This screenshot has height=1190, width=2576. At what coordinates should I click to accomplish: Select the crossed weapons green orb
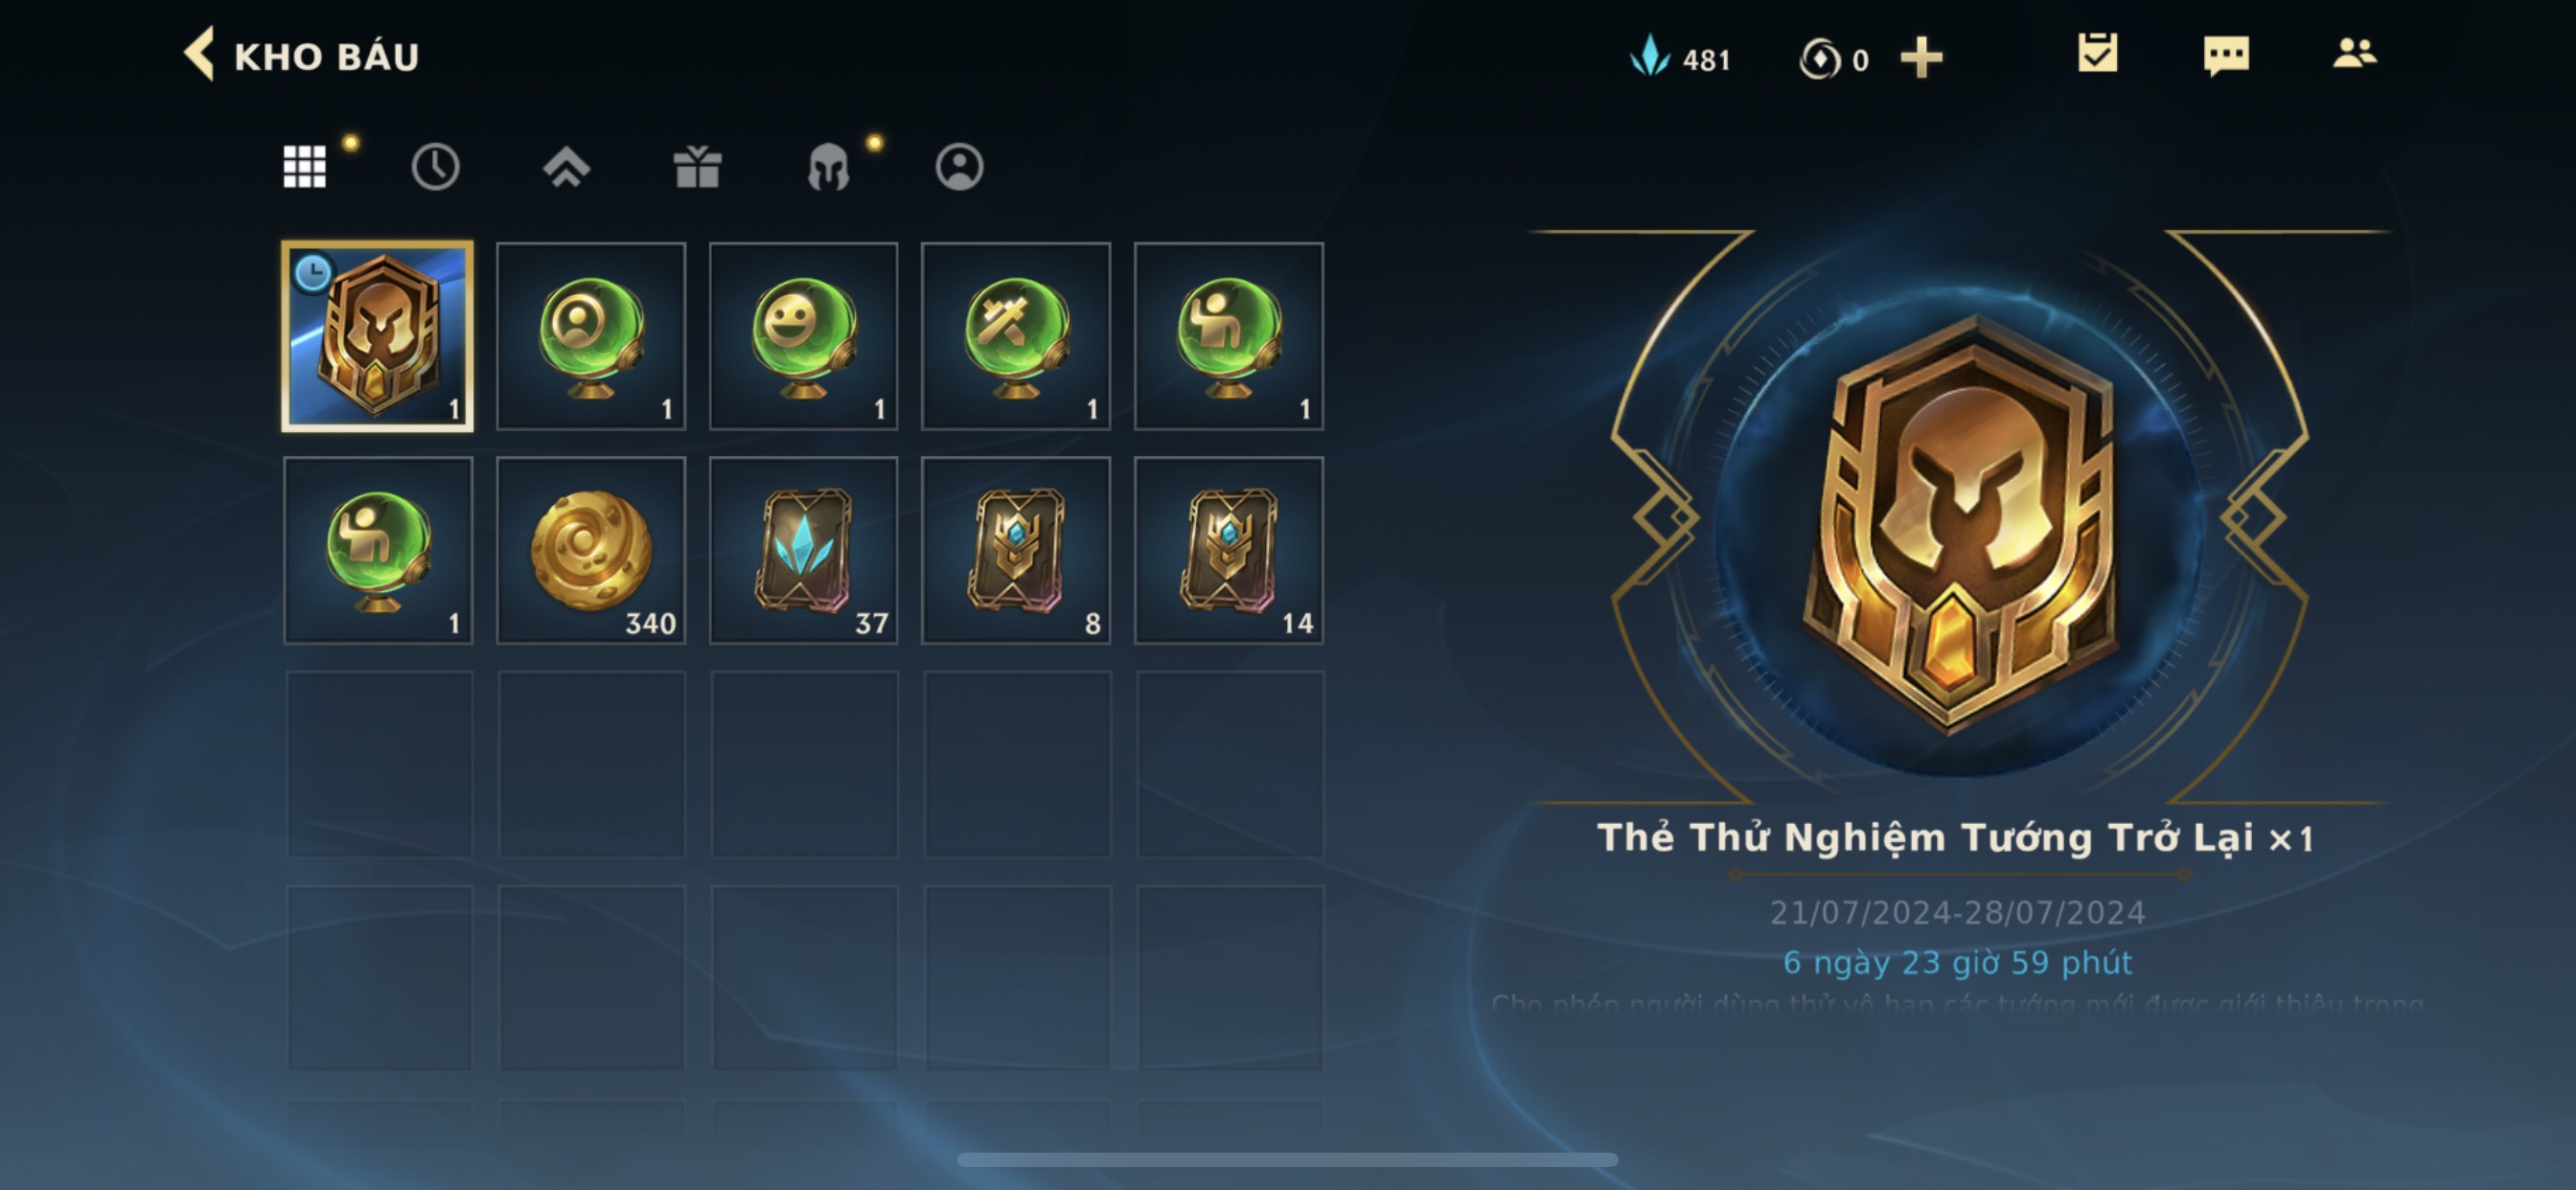pos(1015,336)
